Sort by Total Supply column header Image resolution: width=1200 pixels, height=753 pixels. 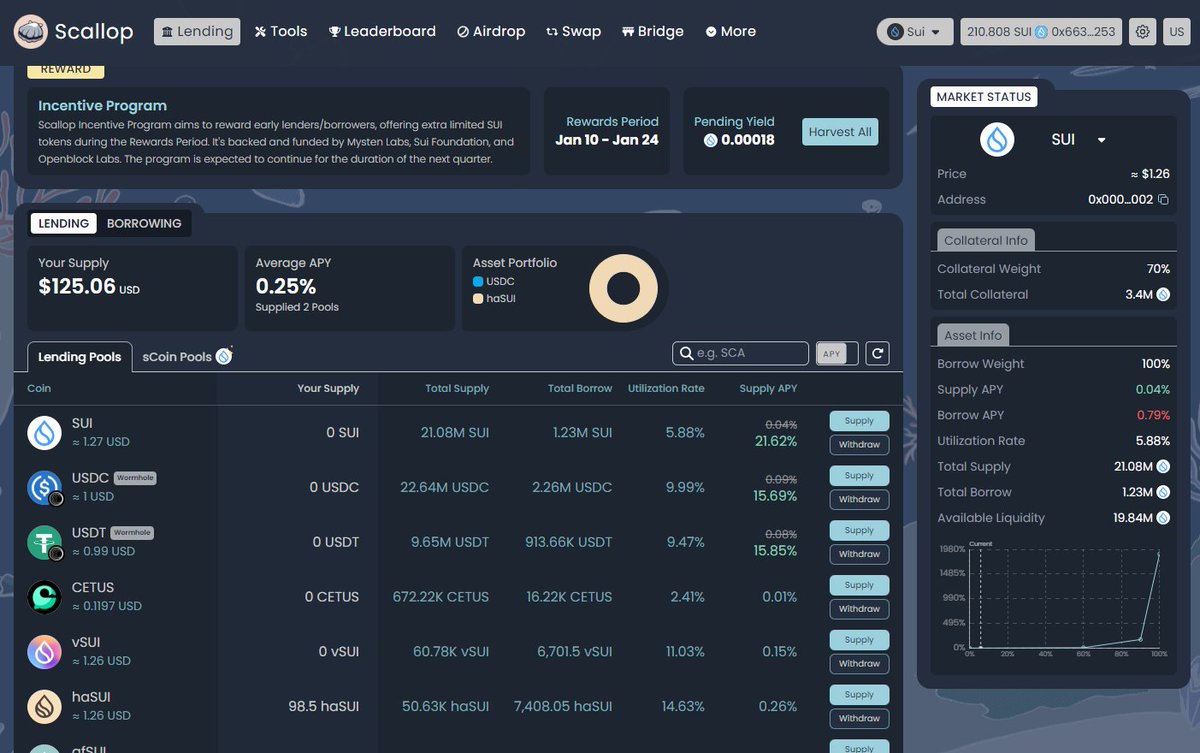pos(457,388)
